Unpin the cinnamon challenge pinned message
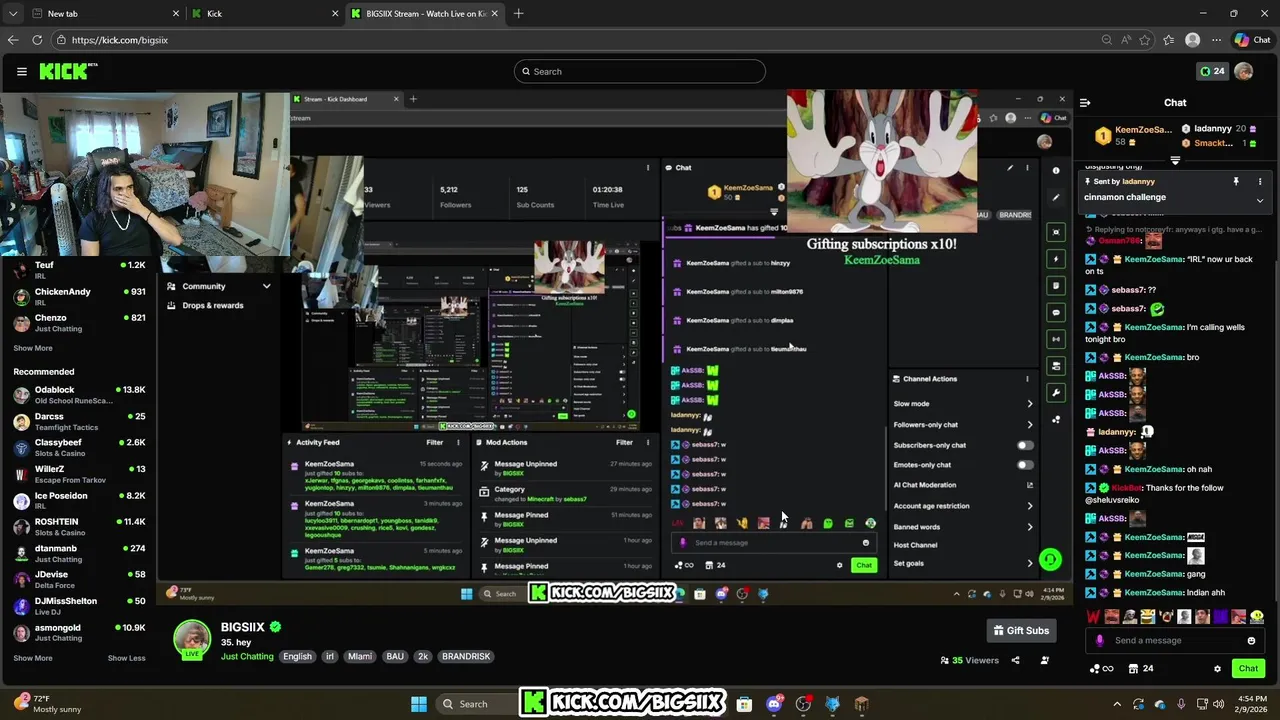This screenshot has width=1280, height=720. click(1236, 181)
